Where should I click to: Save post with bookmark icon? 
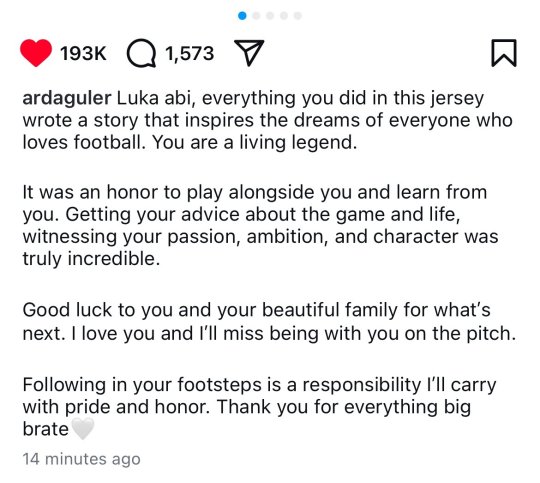click(x=503, y=53)
